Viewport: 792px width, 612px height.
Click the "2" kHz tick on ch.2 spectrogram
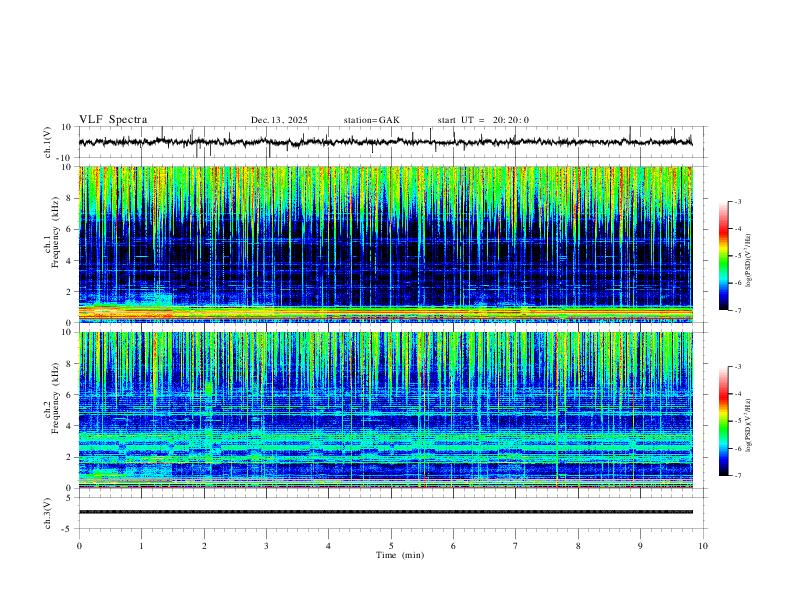pos(69,457)
